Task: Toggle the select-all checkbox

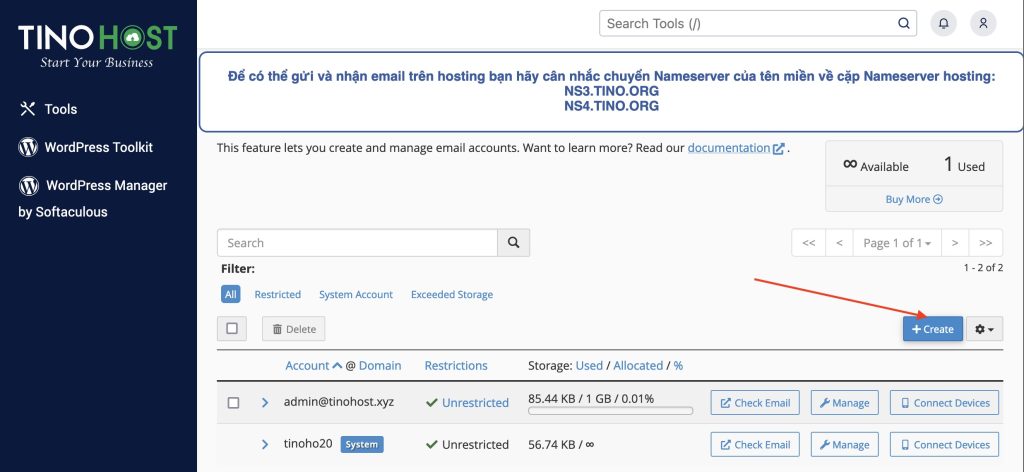Action: click(x=232, y=328)
